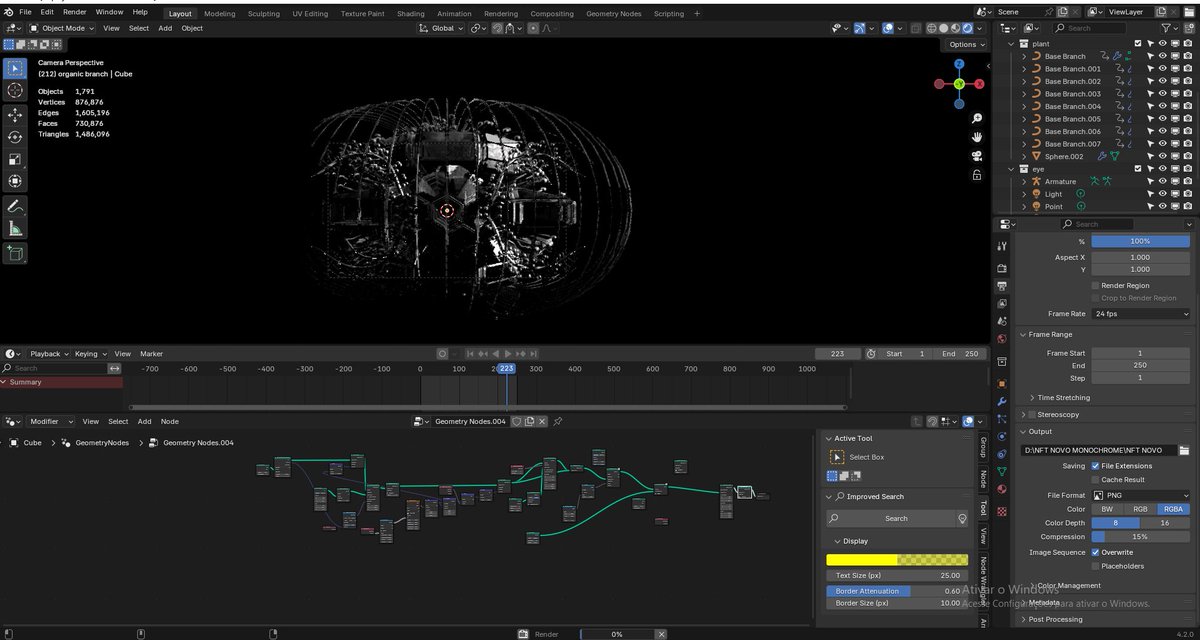This screenshot has width=1200, height=640.
Task: Click the Z axis on navigation gizmo
Action: (958, 63)
